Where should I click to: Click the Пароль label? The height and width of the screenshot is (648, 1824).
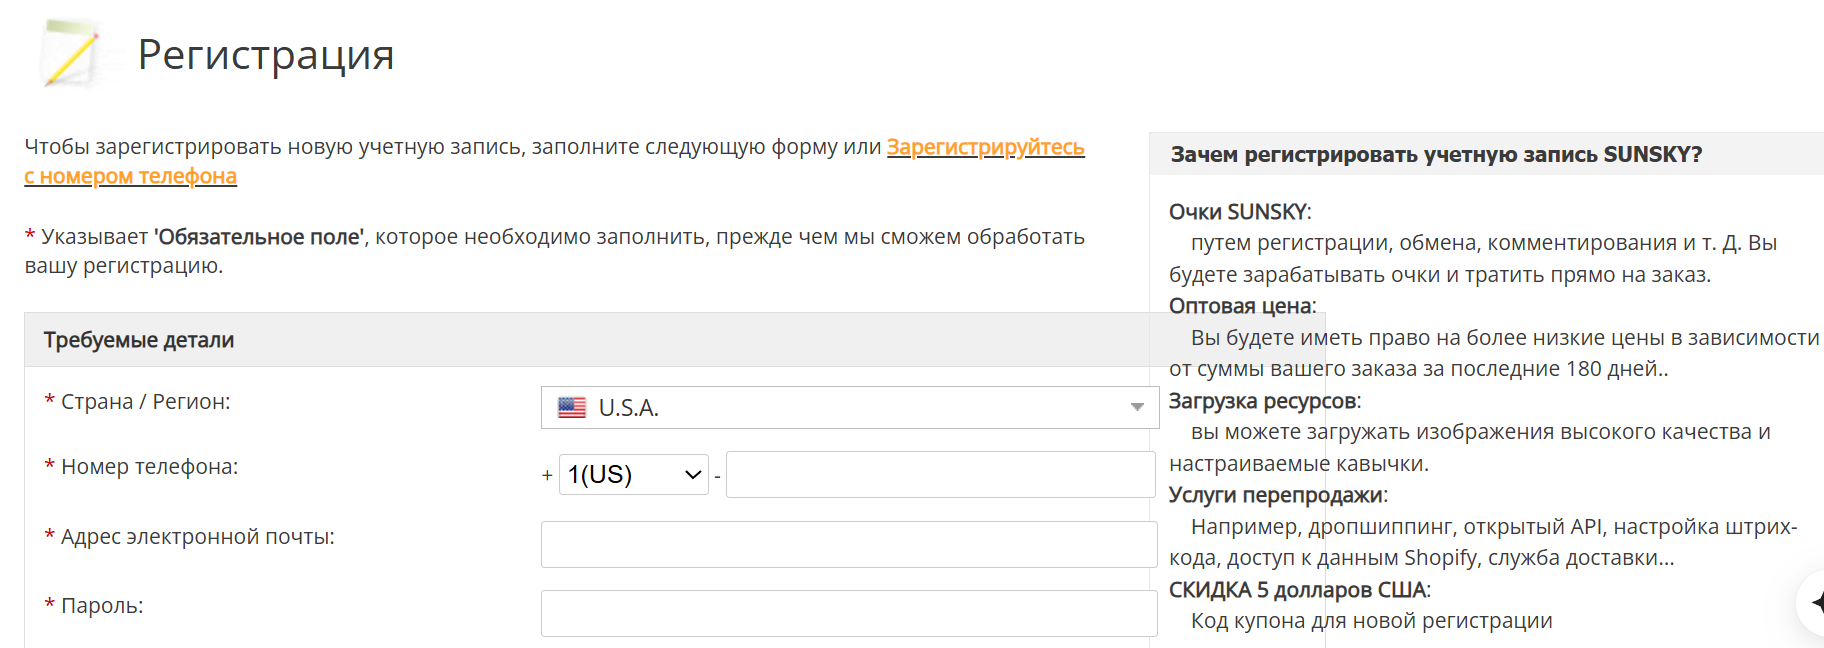click(102, 606)
